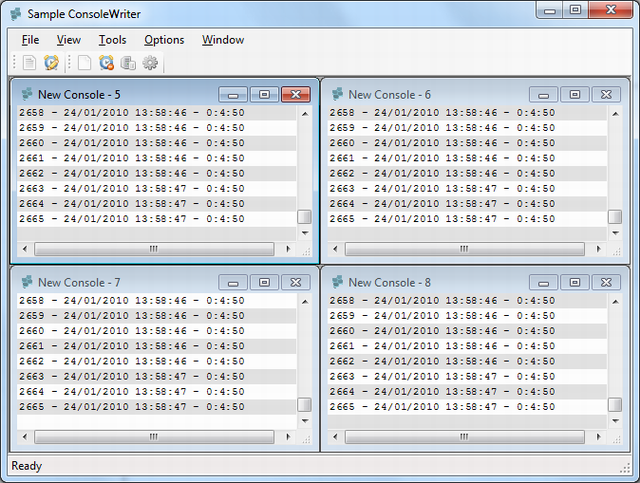Select row 2664 in New Console - 7
The height and width of the screenshot is (483, 640).
tap(157, 392)
